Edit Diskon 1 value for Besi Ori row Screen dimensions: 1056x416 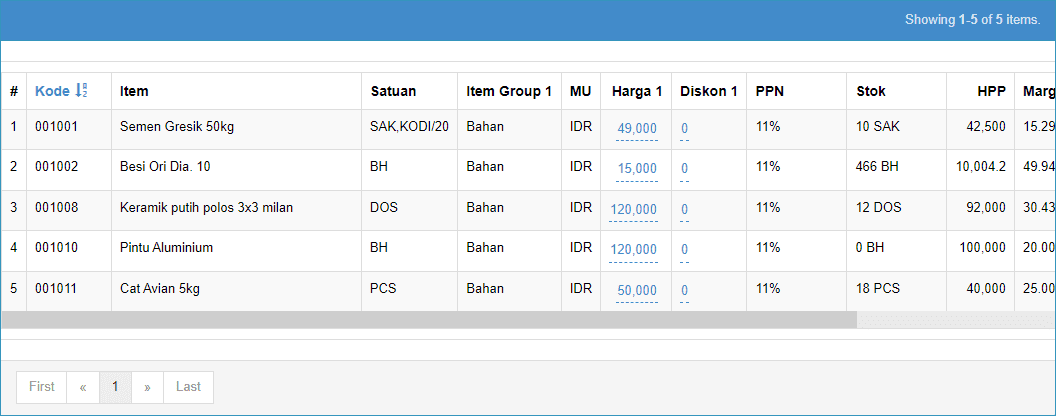coord(684,169)
